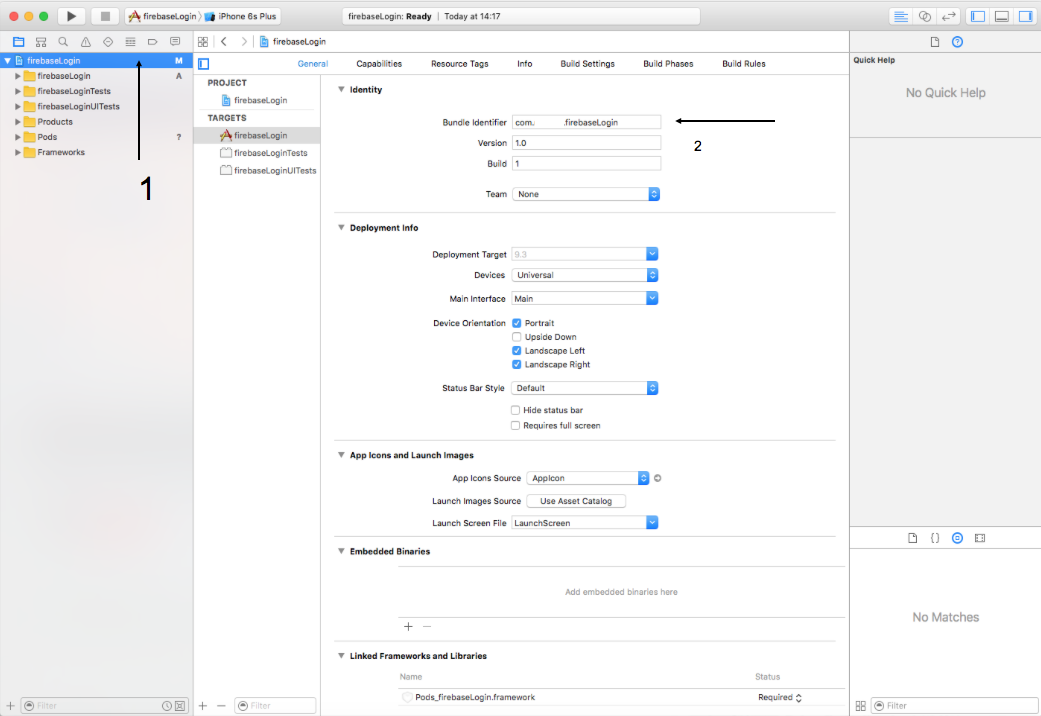Expand the Pods folder in navigator
1041x716 pixels.
click(x=18, y=137)
